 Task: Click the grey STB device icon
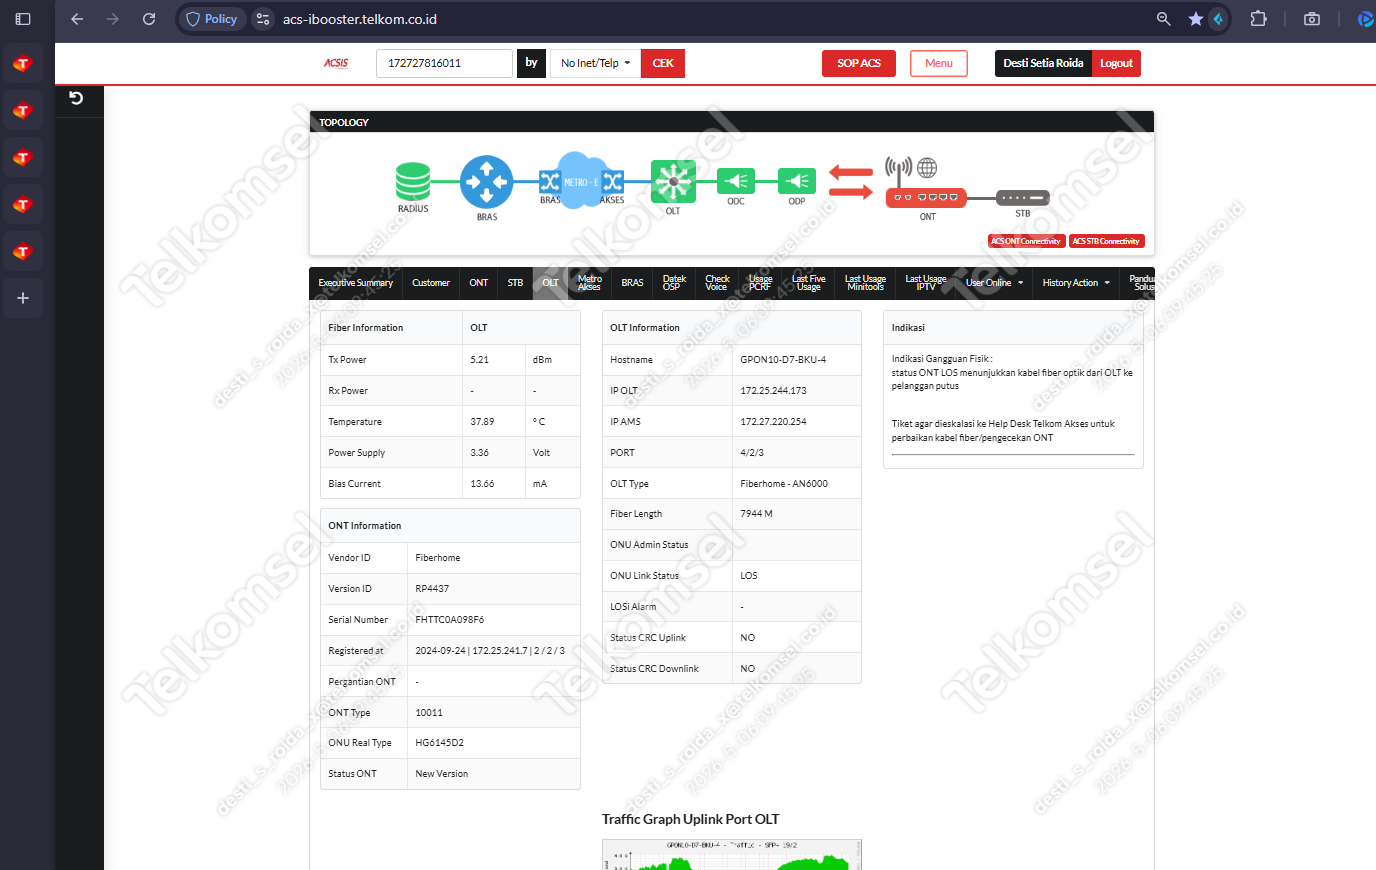1023,198
